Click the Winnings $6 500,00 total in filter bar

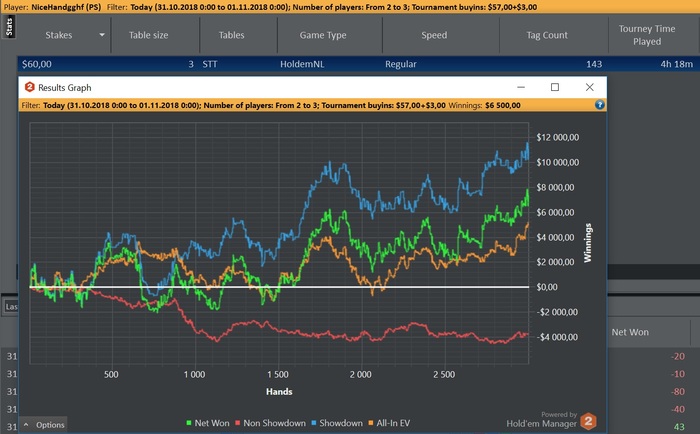coord(484,105)
